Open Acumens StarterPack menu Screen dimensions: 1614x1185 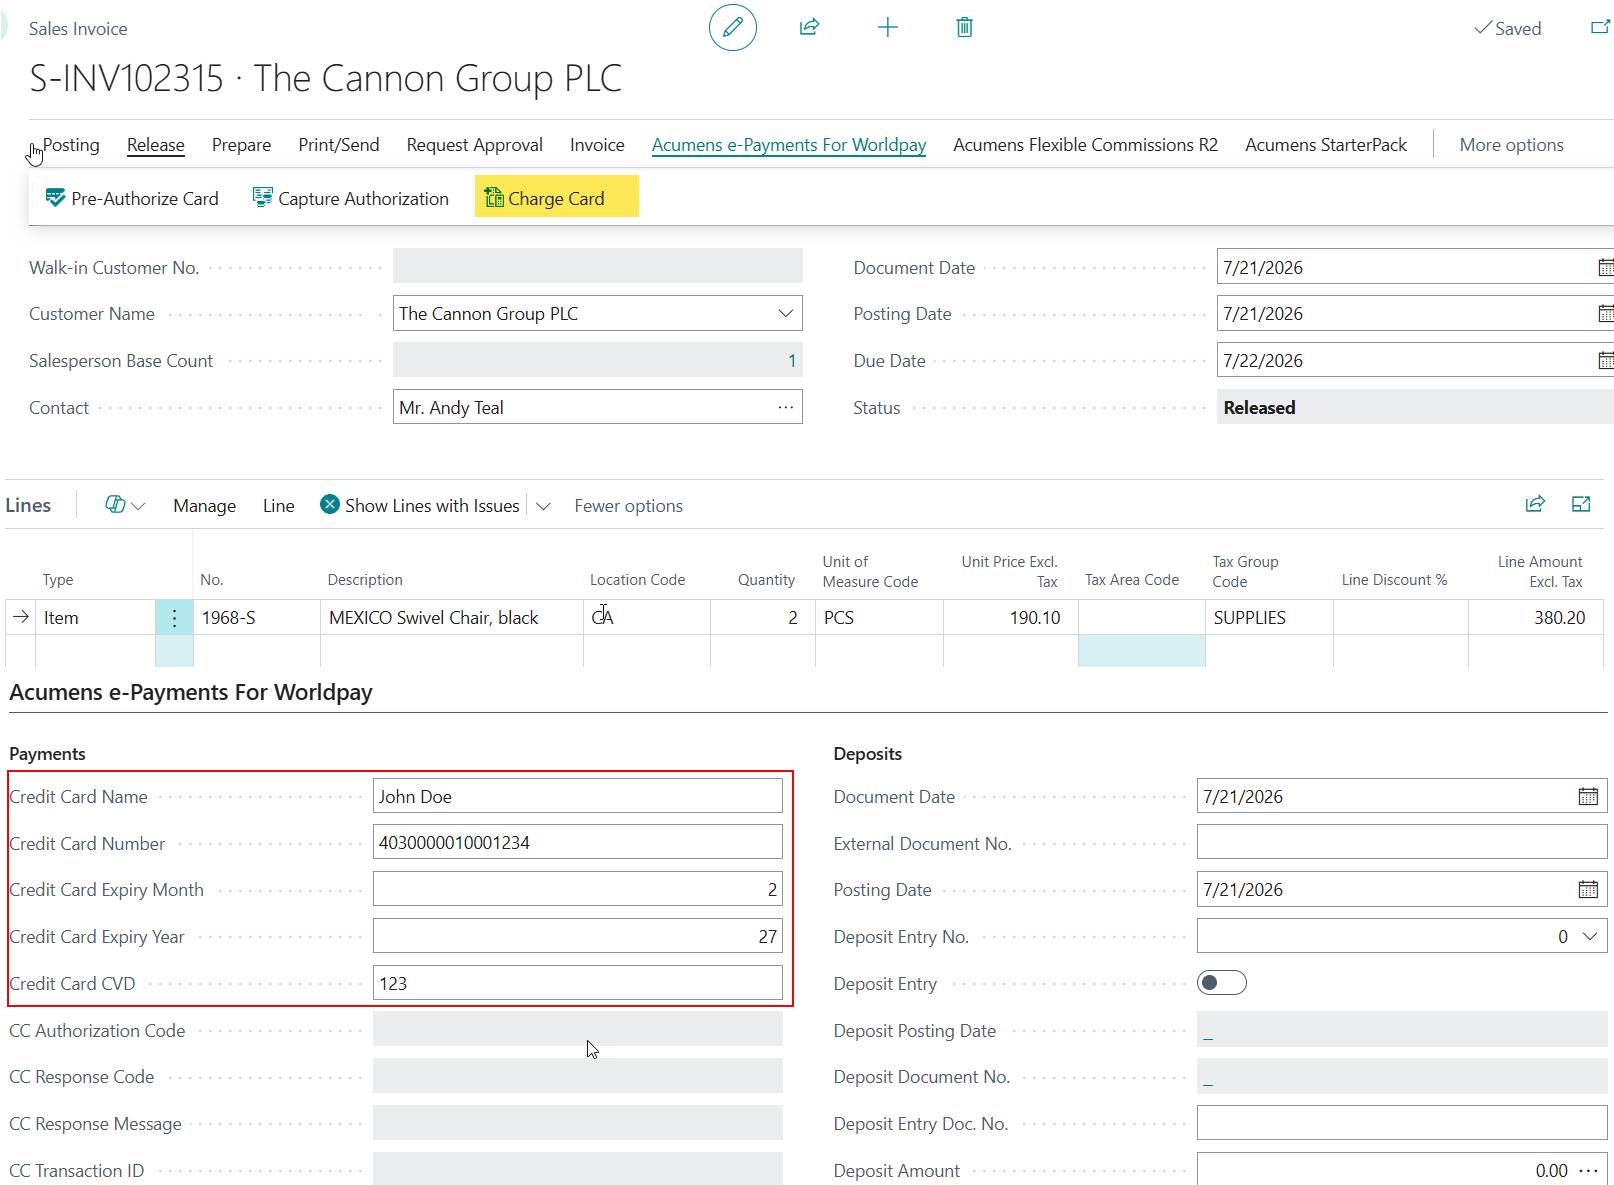click(x=1326, y=145)
